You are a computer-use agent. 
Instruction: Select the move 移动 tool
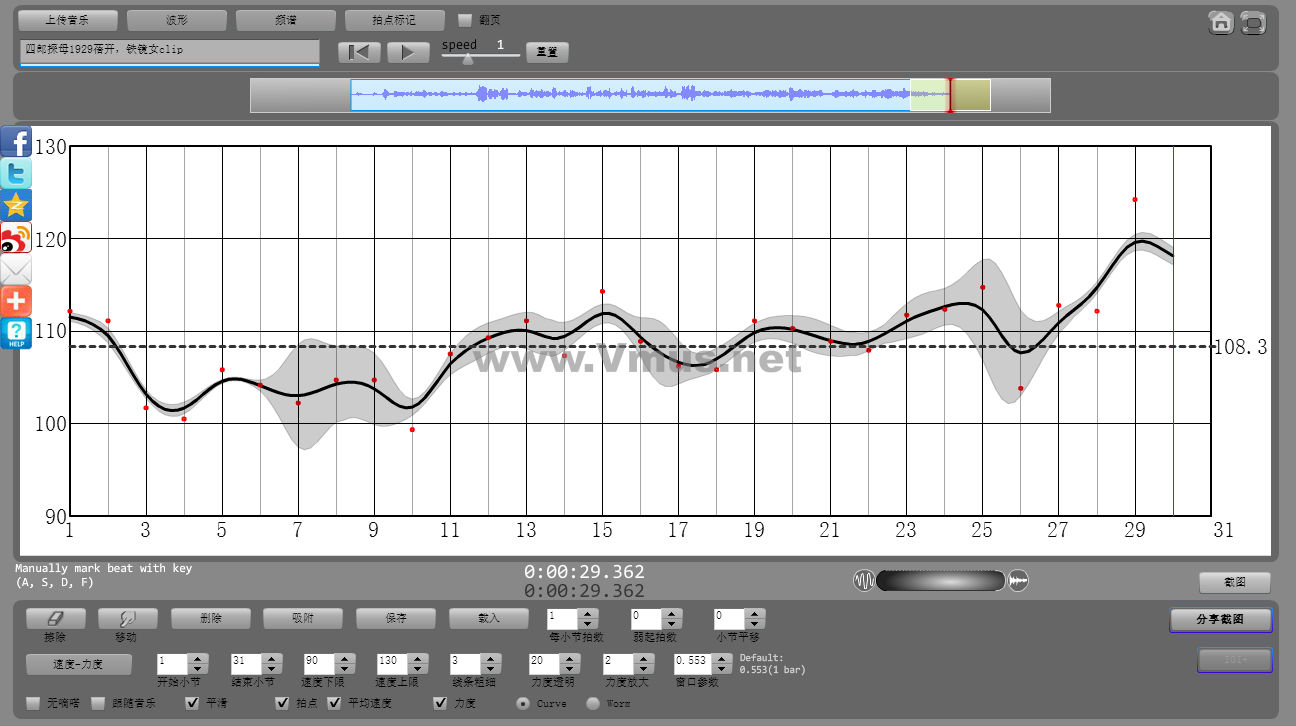127,619
